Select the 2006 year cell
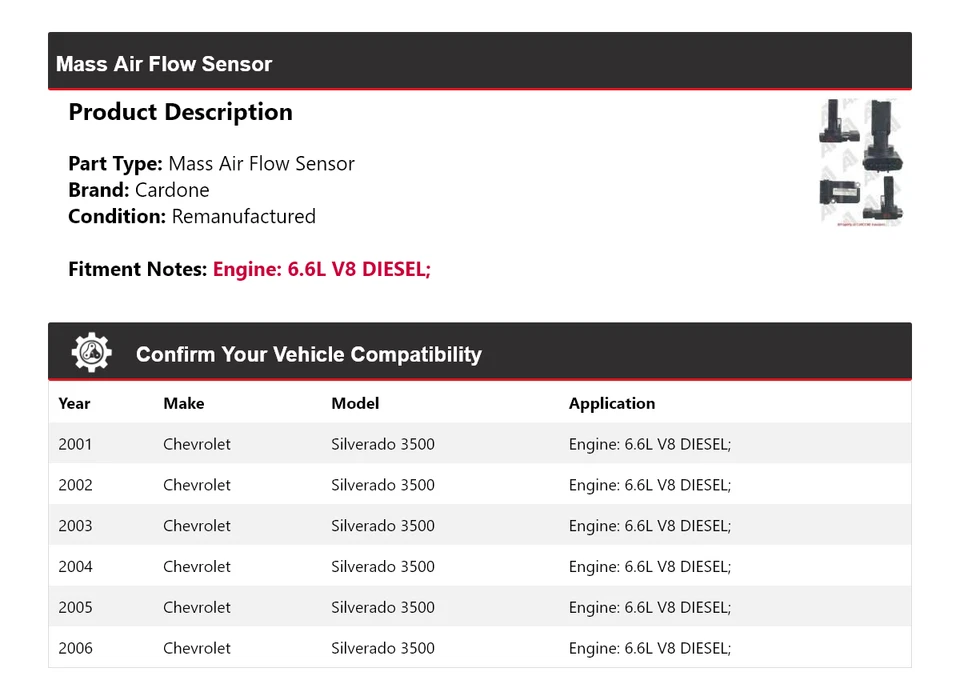This screenshot has height=700, width=960. pyautogui.click(x=75, y=648)
